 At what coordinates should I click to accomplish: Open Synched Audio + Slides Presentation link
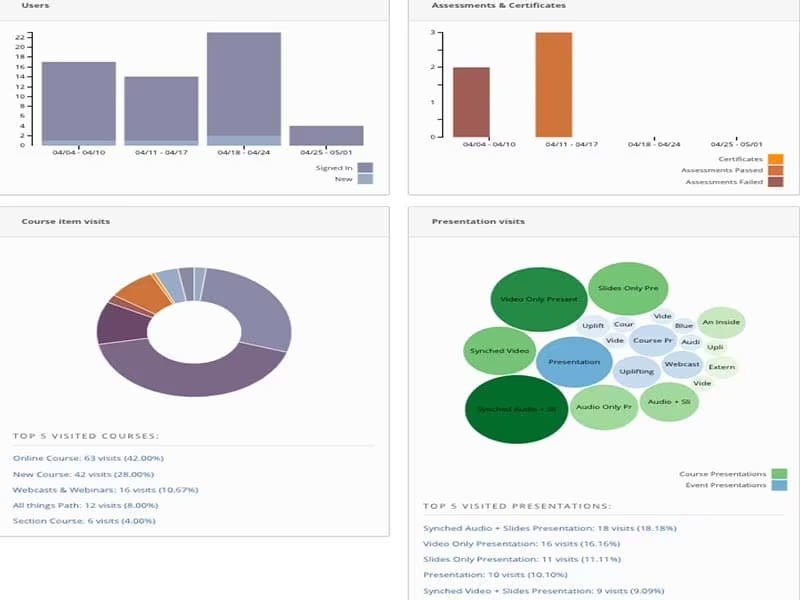[x=550, y=528]
